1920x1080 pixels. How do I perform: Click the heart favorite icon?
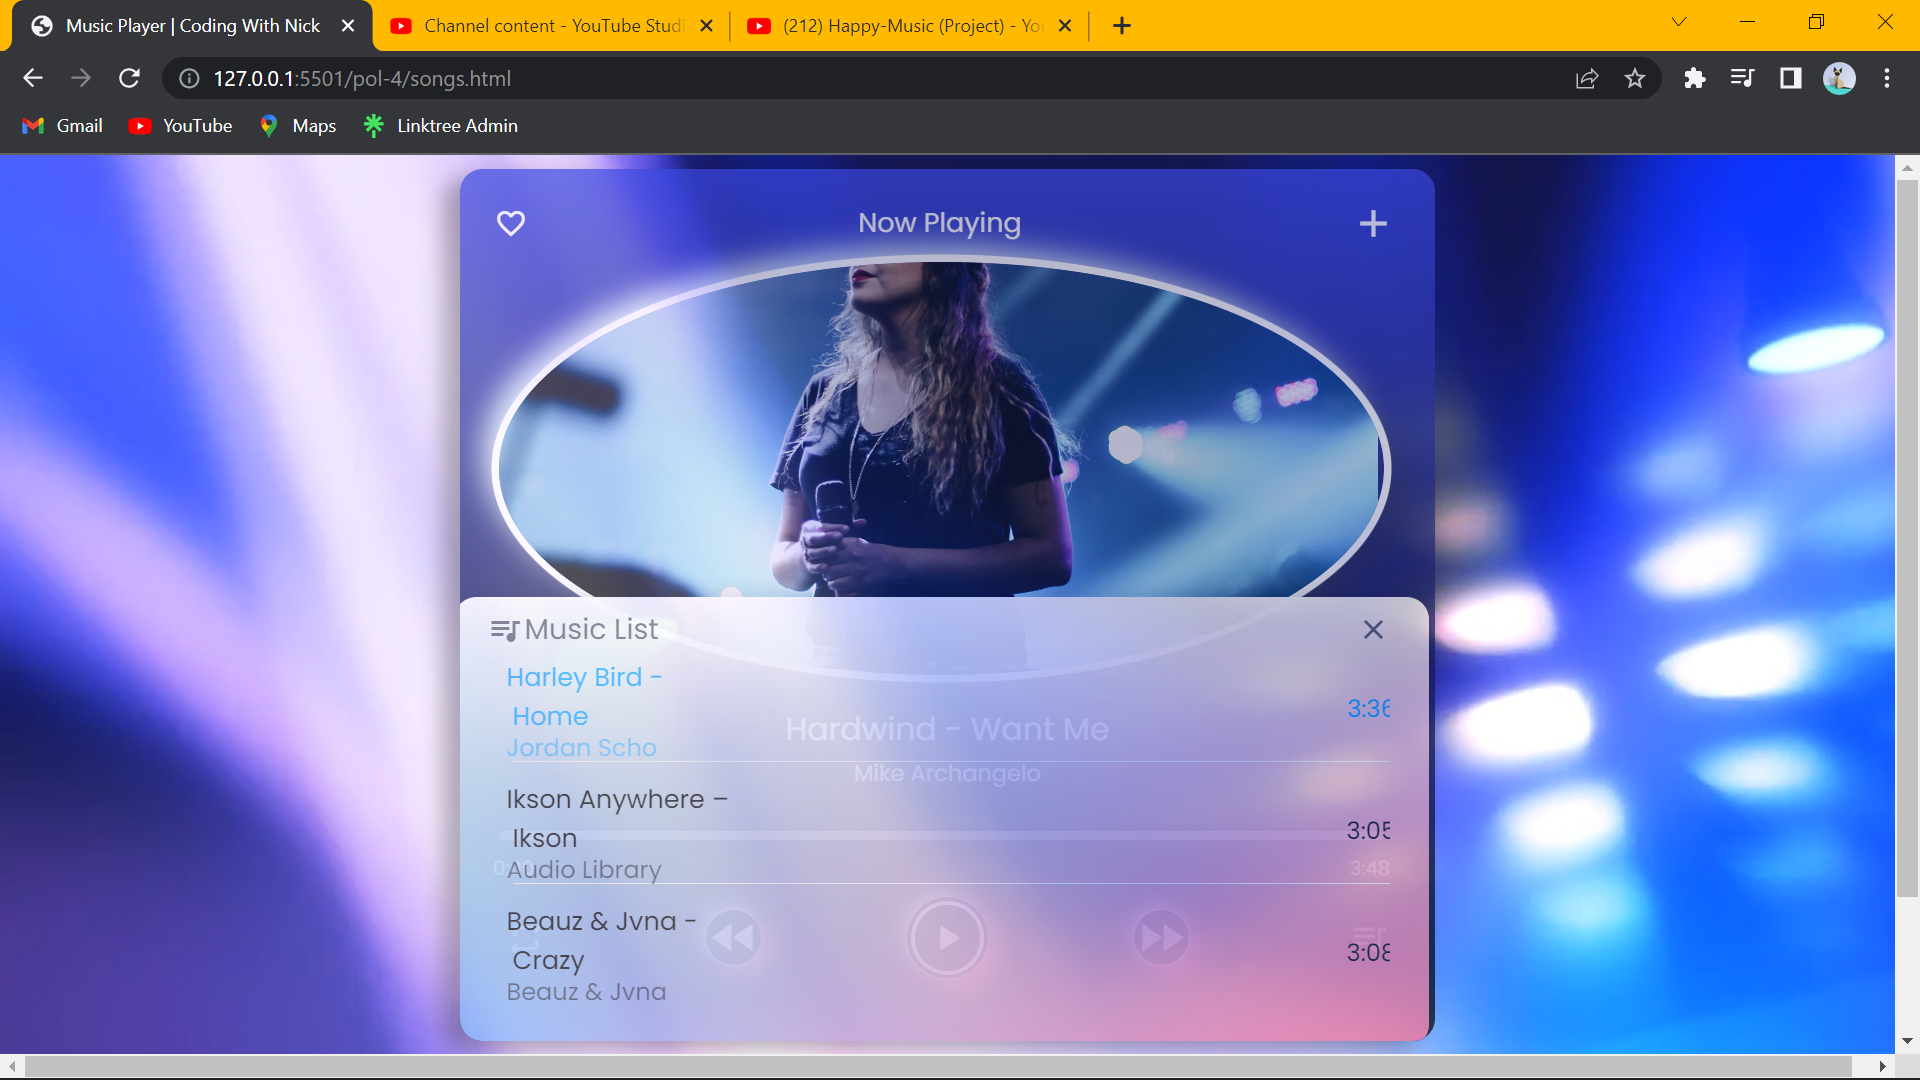point(511,223)
